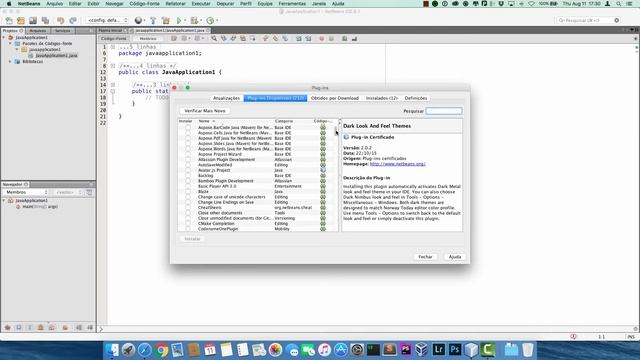This screenshot has width=640, height=360.
Task: Collapse the JavaApplication1 project node
Action: [4, 38]
